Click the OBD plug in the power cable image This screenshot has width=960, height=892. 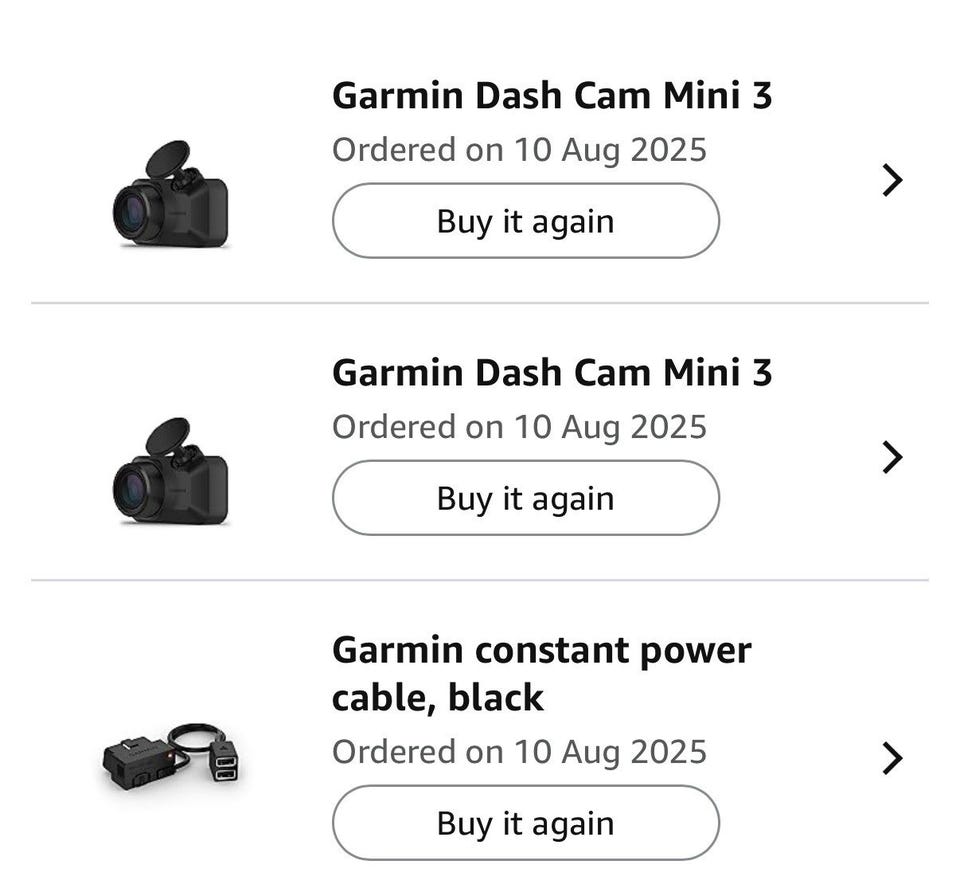136,764
